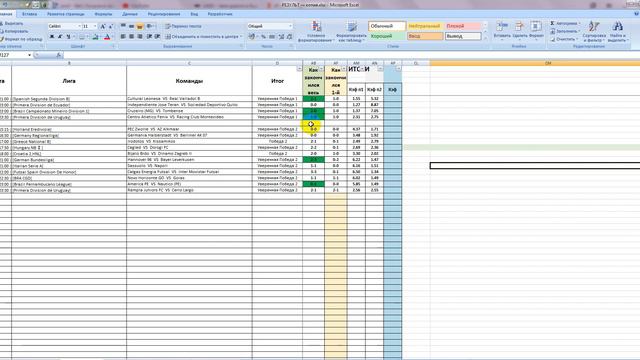
Task: Switch to the Рецензирование tab
Action: coord(164,14)
